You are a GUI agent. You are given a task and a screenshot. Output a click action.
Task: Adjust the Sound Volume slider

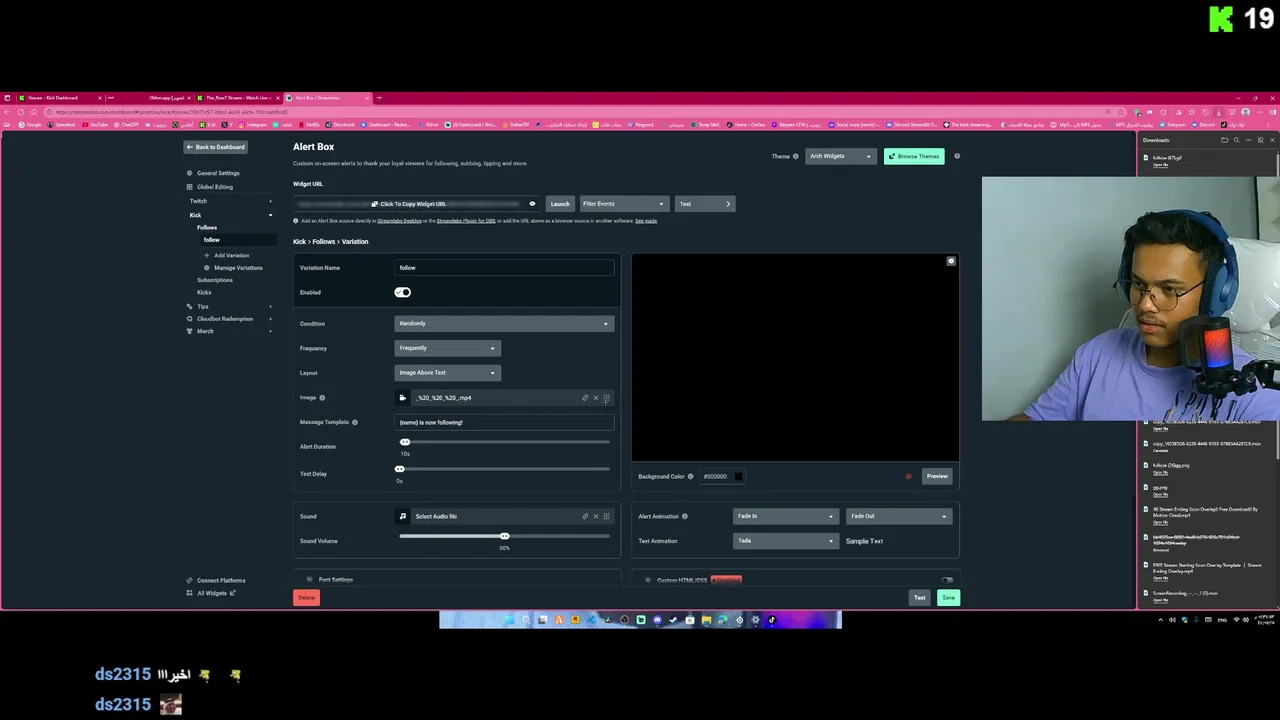(504, 537)
